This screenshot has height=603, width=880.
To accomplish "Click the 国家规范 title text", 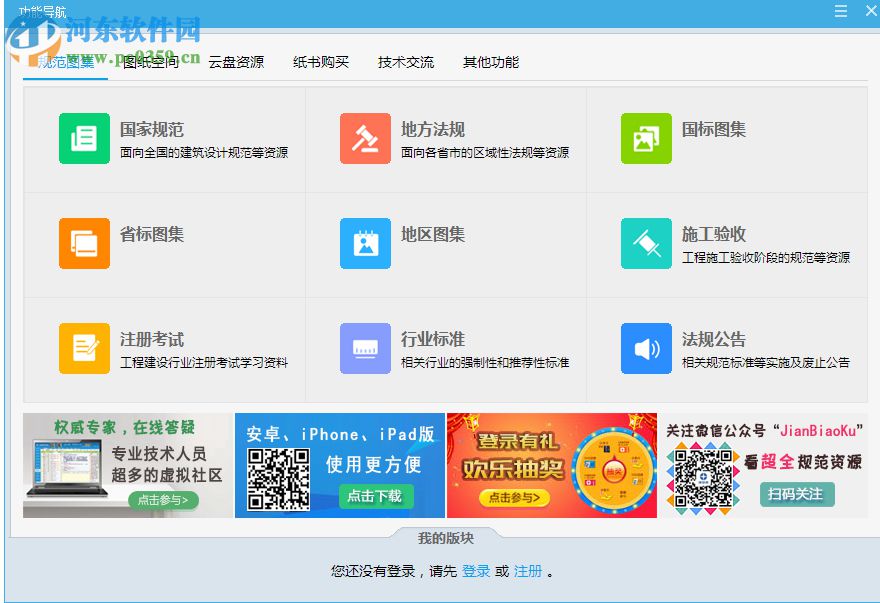I will 152,130.
